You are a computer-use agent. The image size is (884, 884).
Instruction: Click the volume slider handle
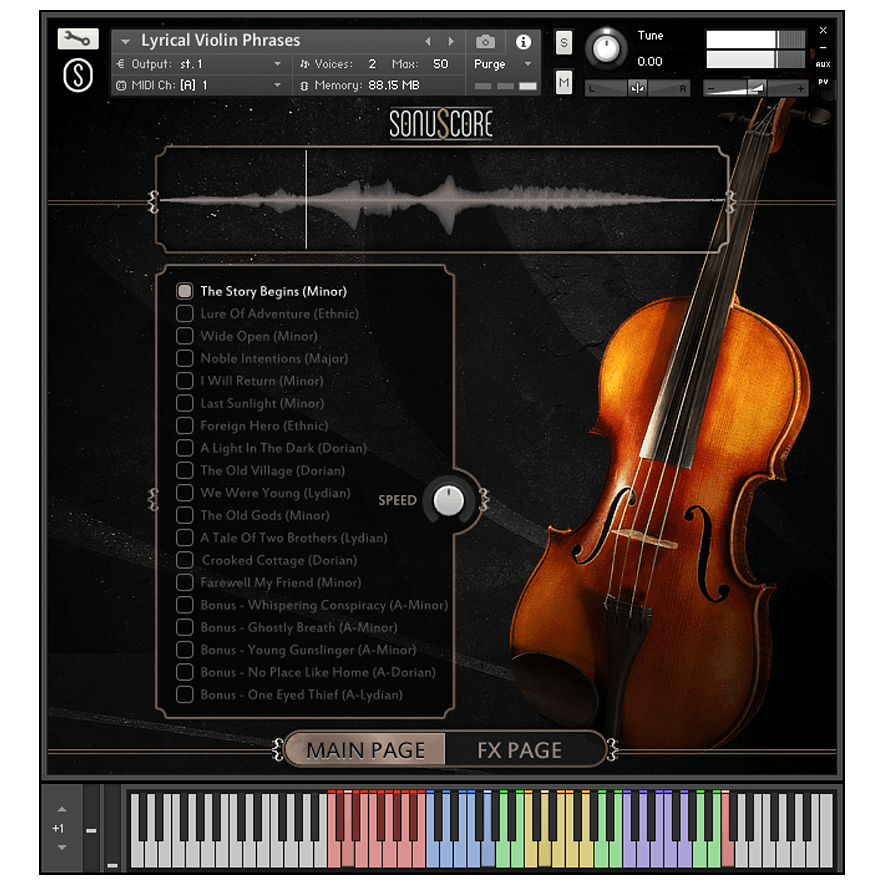coord(757,88)
